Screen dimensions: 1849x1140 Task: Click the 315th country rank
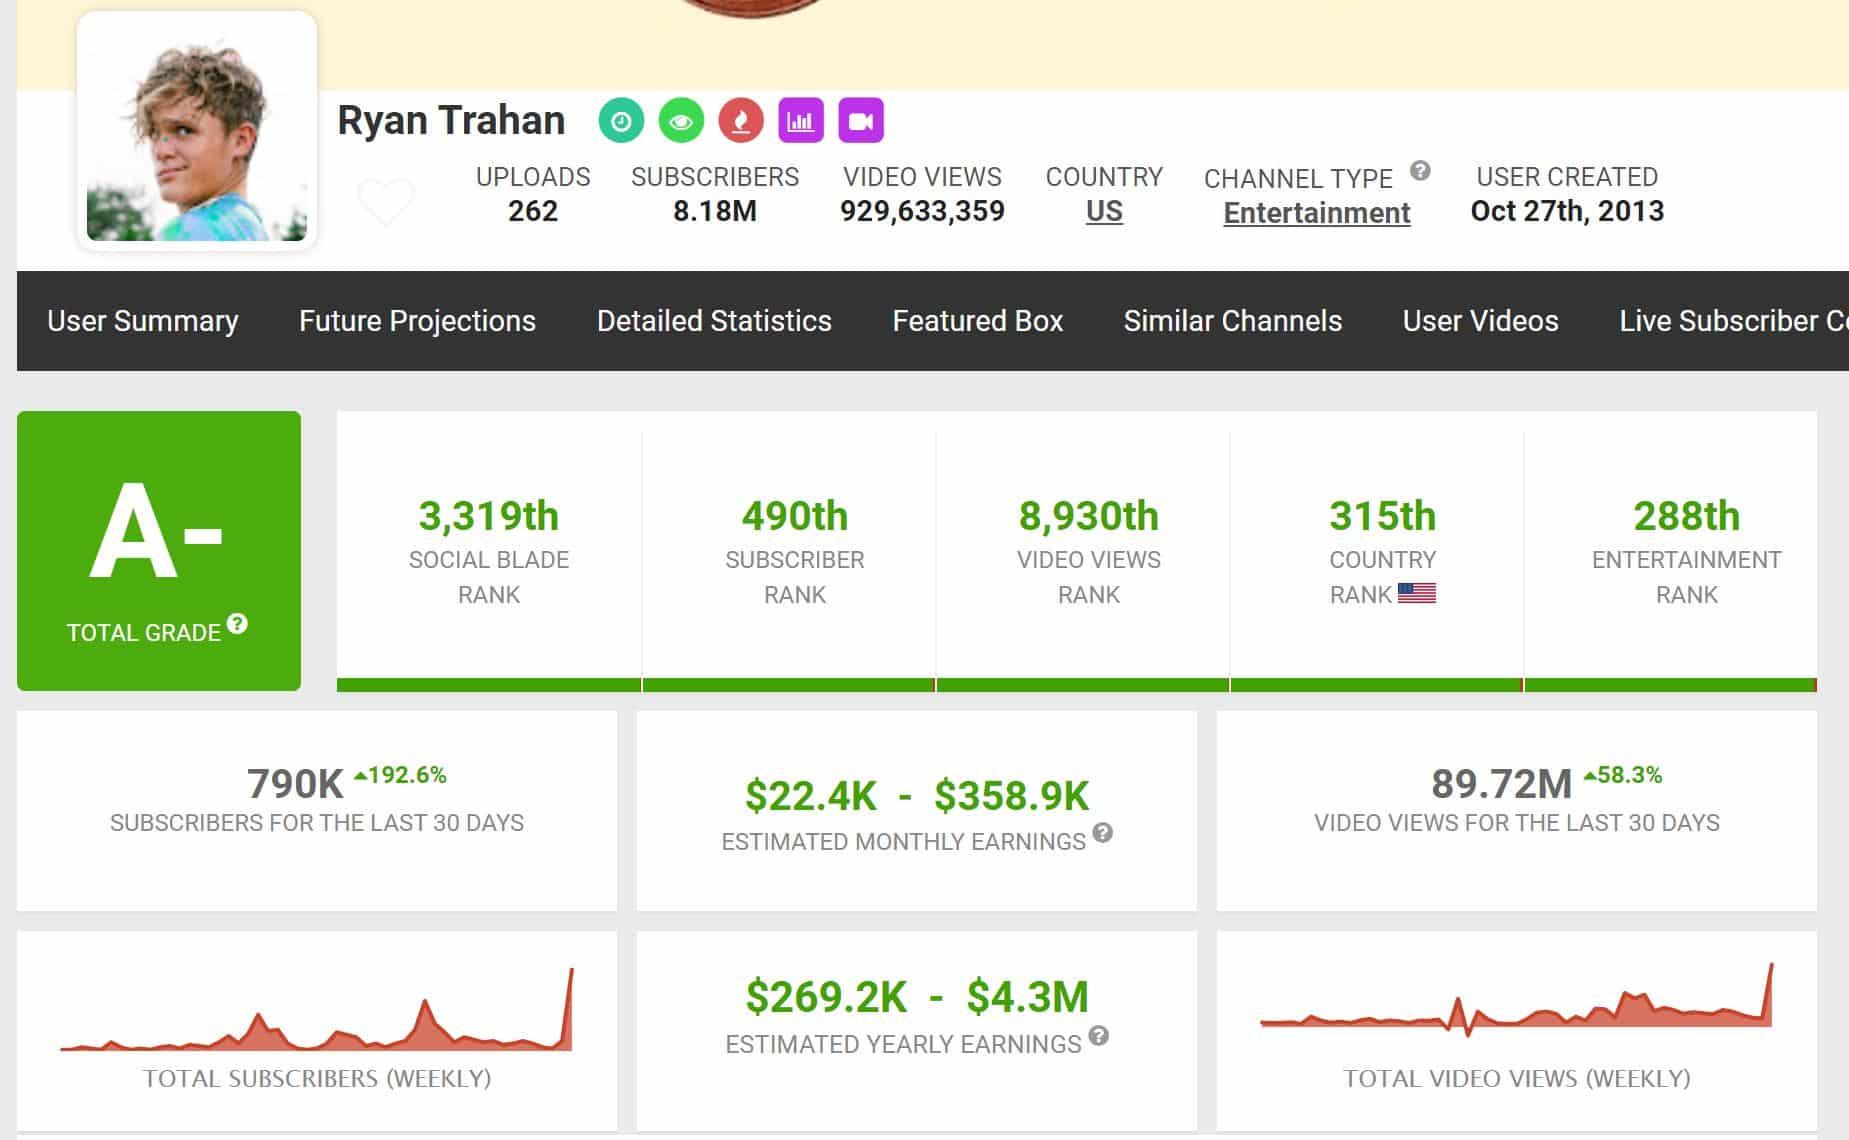pyautogui.click(x=1383, y=516)
